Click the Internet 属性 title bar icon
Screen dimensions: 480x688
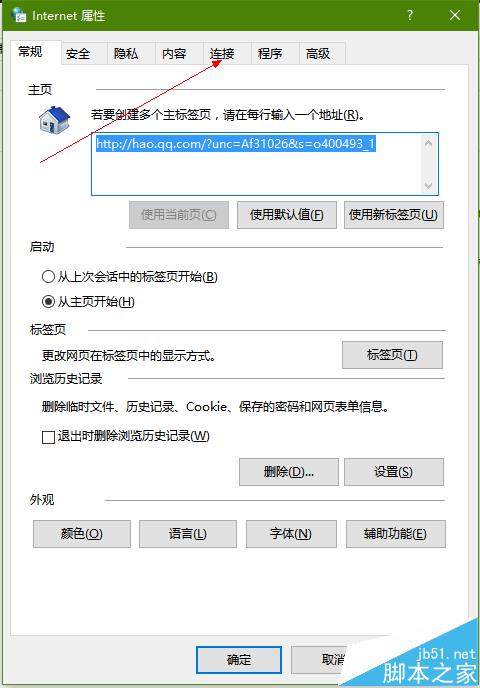point(19,15)
